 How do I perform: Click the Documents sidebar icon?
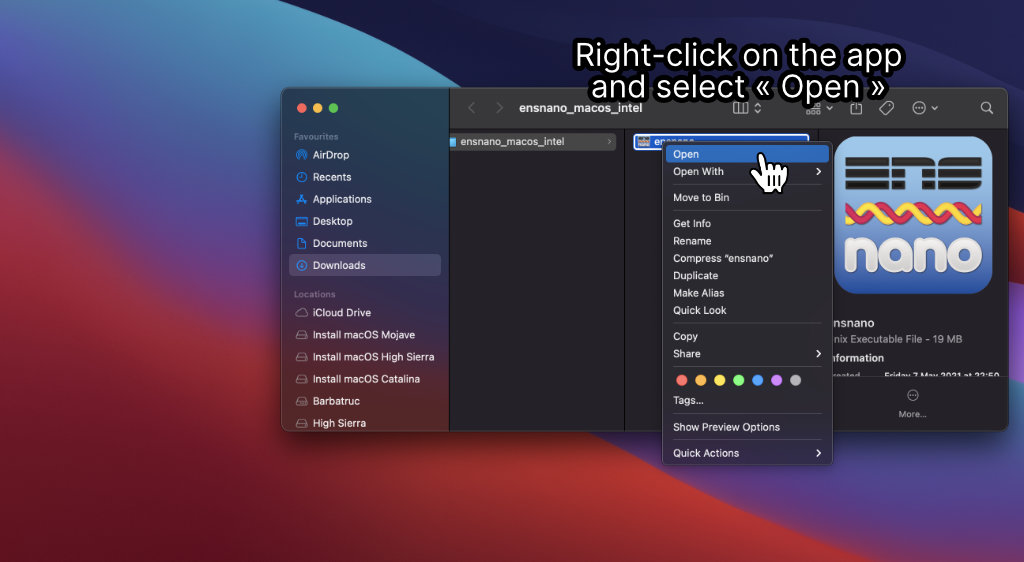tap(301, 243)
